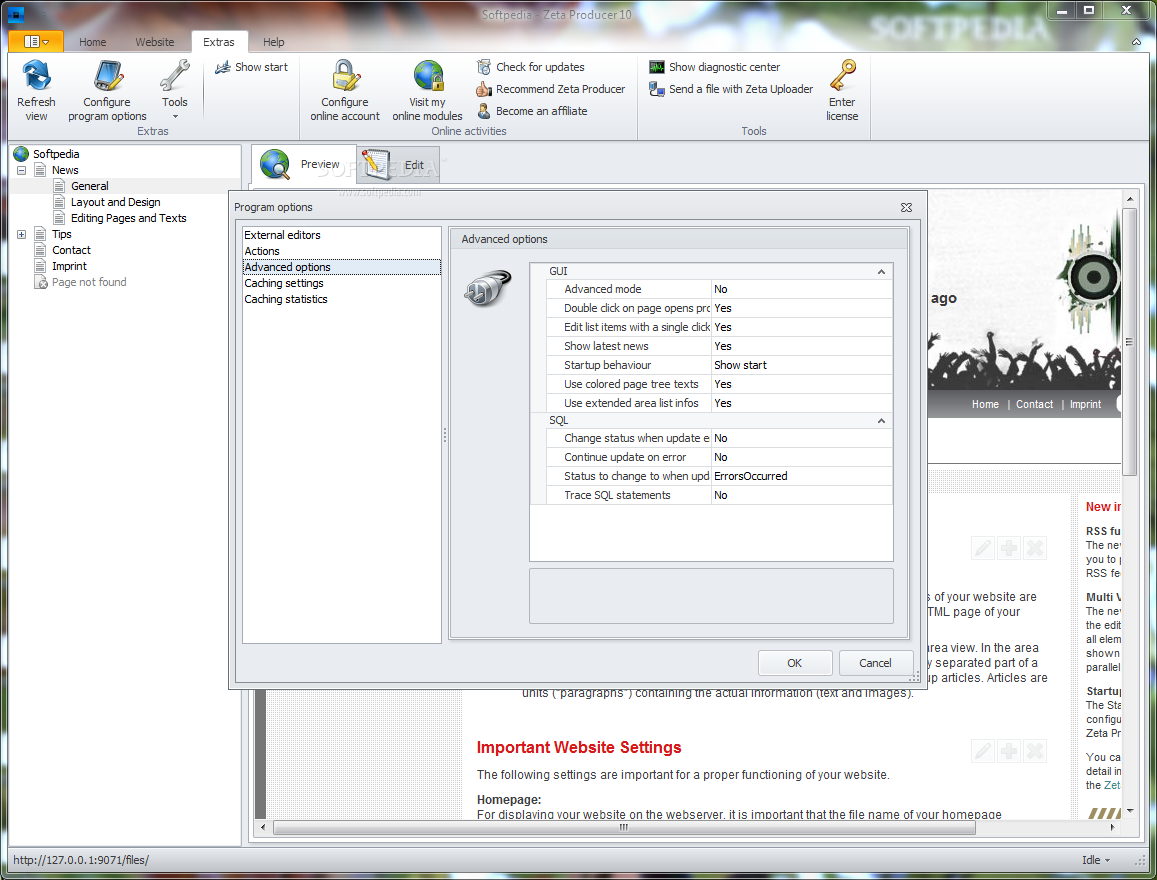Expand the Tips tree node
This screenshot has height=880, width=1157.
coord(21,235)
